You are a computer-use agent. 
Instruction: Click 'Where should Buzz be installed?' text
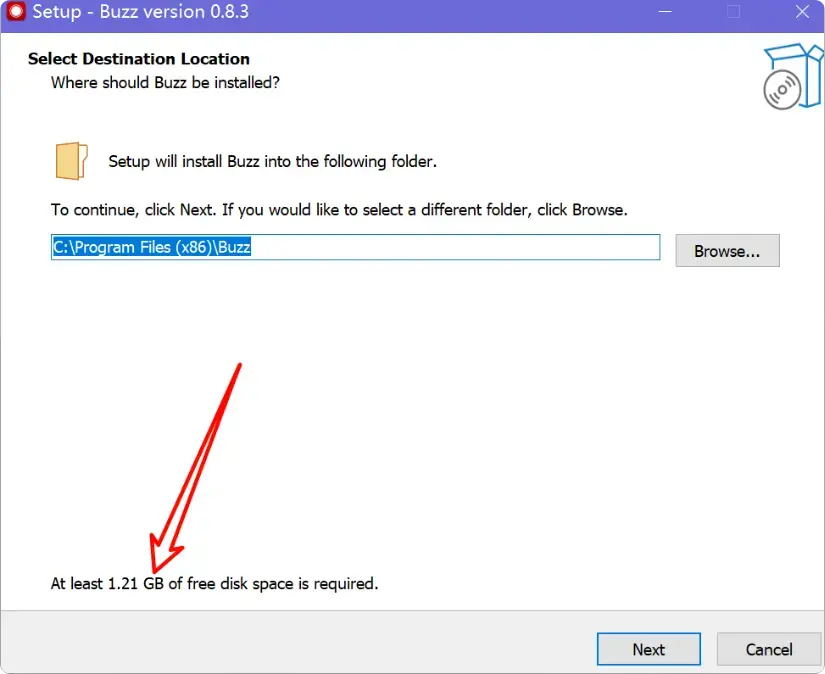point(165,82)
